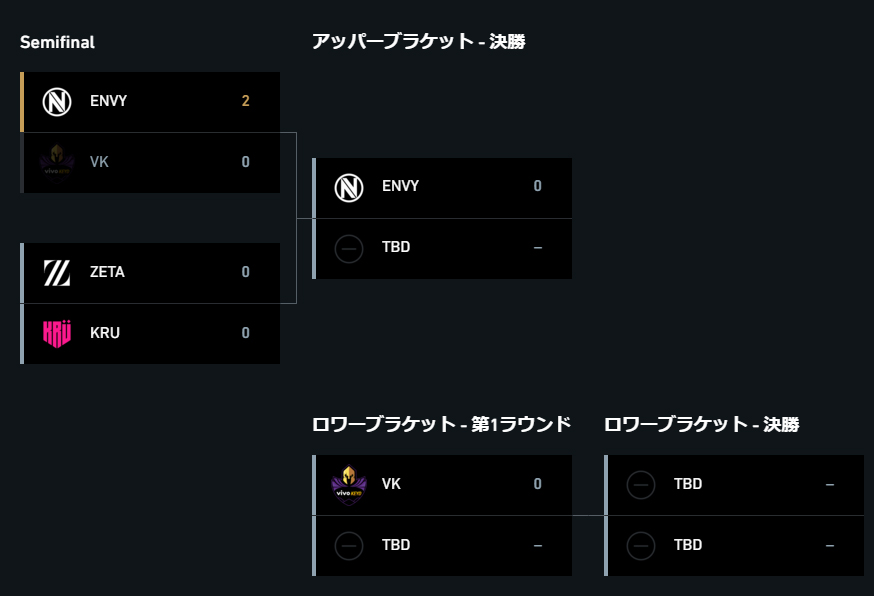
Task: Select the pink KRU team logo
Action: tap(57, 333)
